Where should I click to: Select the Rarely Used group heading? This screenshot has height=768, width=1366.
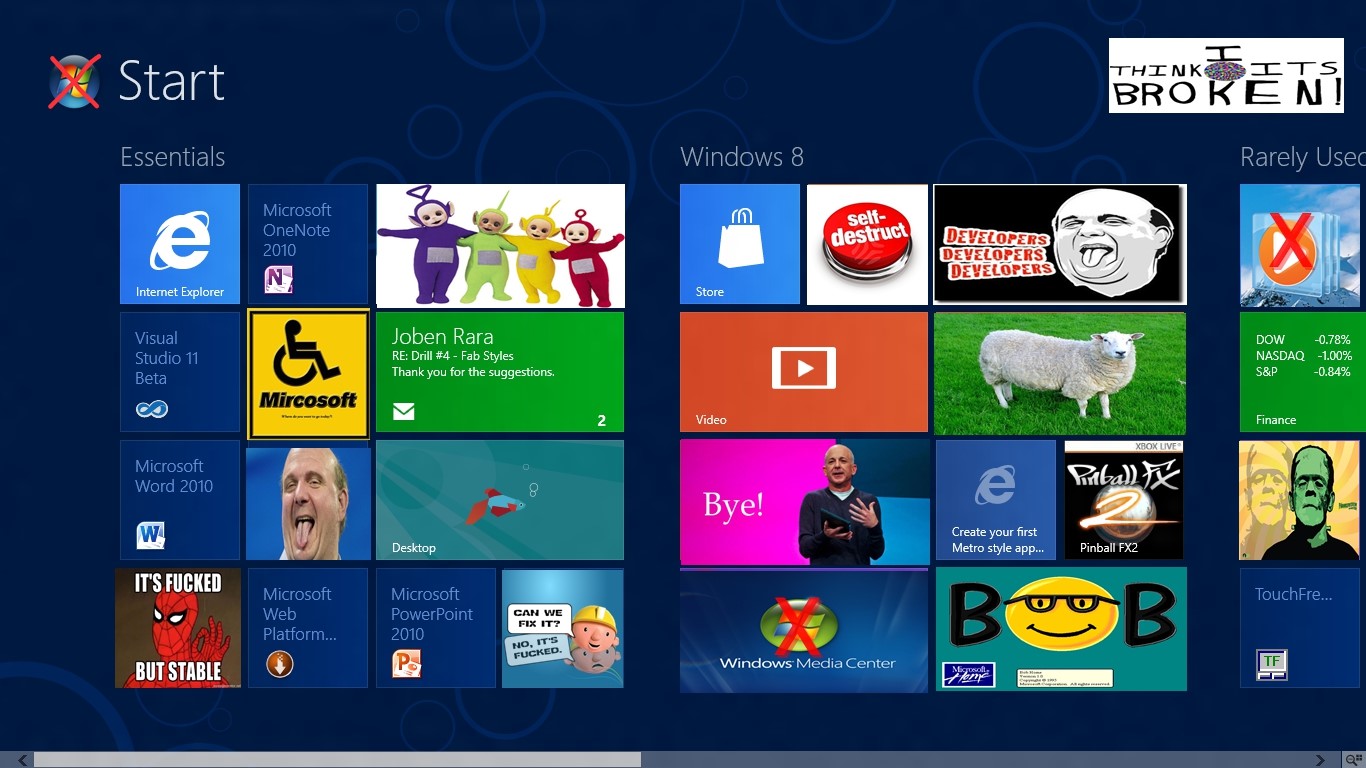[1303, 157]
